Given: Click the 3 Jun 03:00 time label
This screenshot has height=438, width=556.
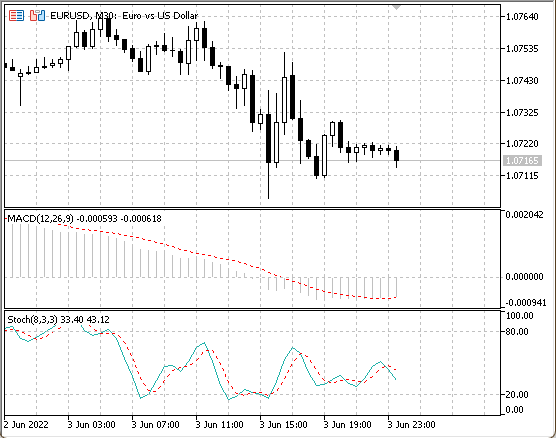Looking at the screenshot, I should [x=91, y=425].
